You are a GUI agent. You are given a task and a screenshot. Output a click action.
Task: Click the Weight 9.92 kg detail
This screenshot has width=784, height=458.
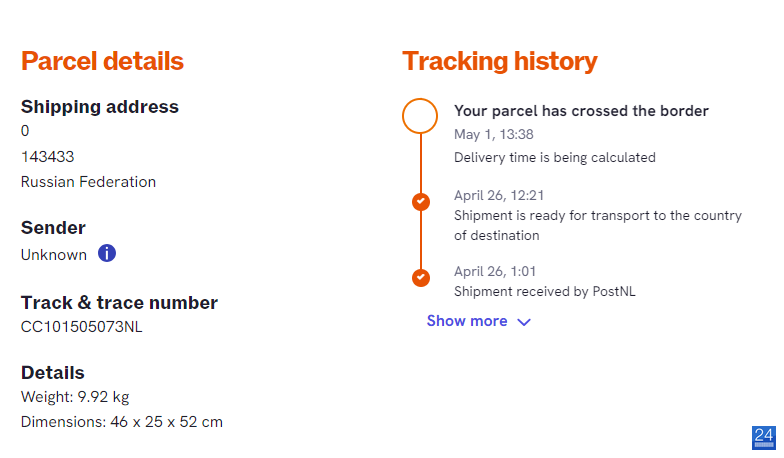tap(75, 397)
